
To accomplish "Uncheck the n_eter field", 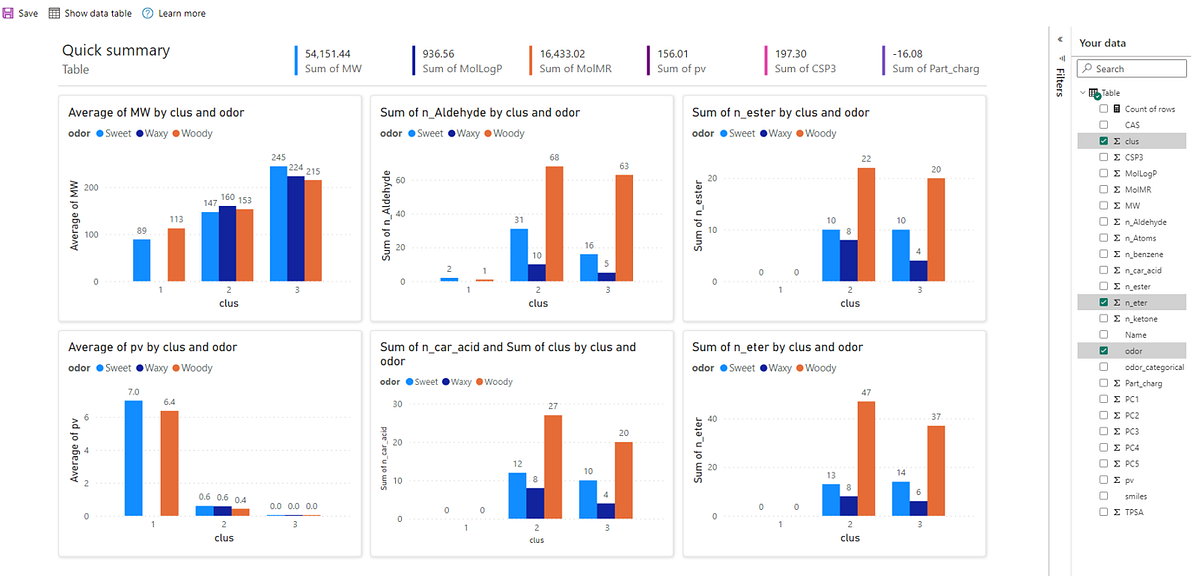I will [x=1104, y=301].
